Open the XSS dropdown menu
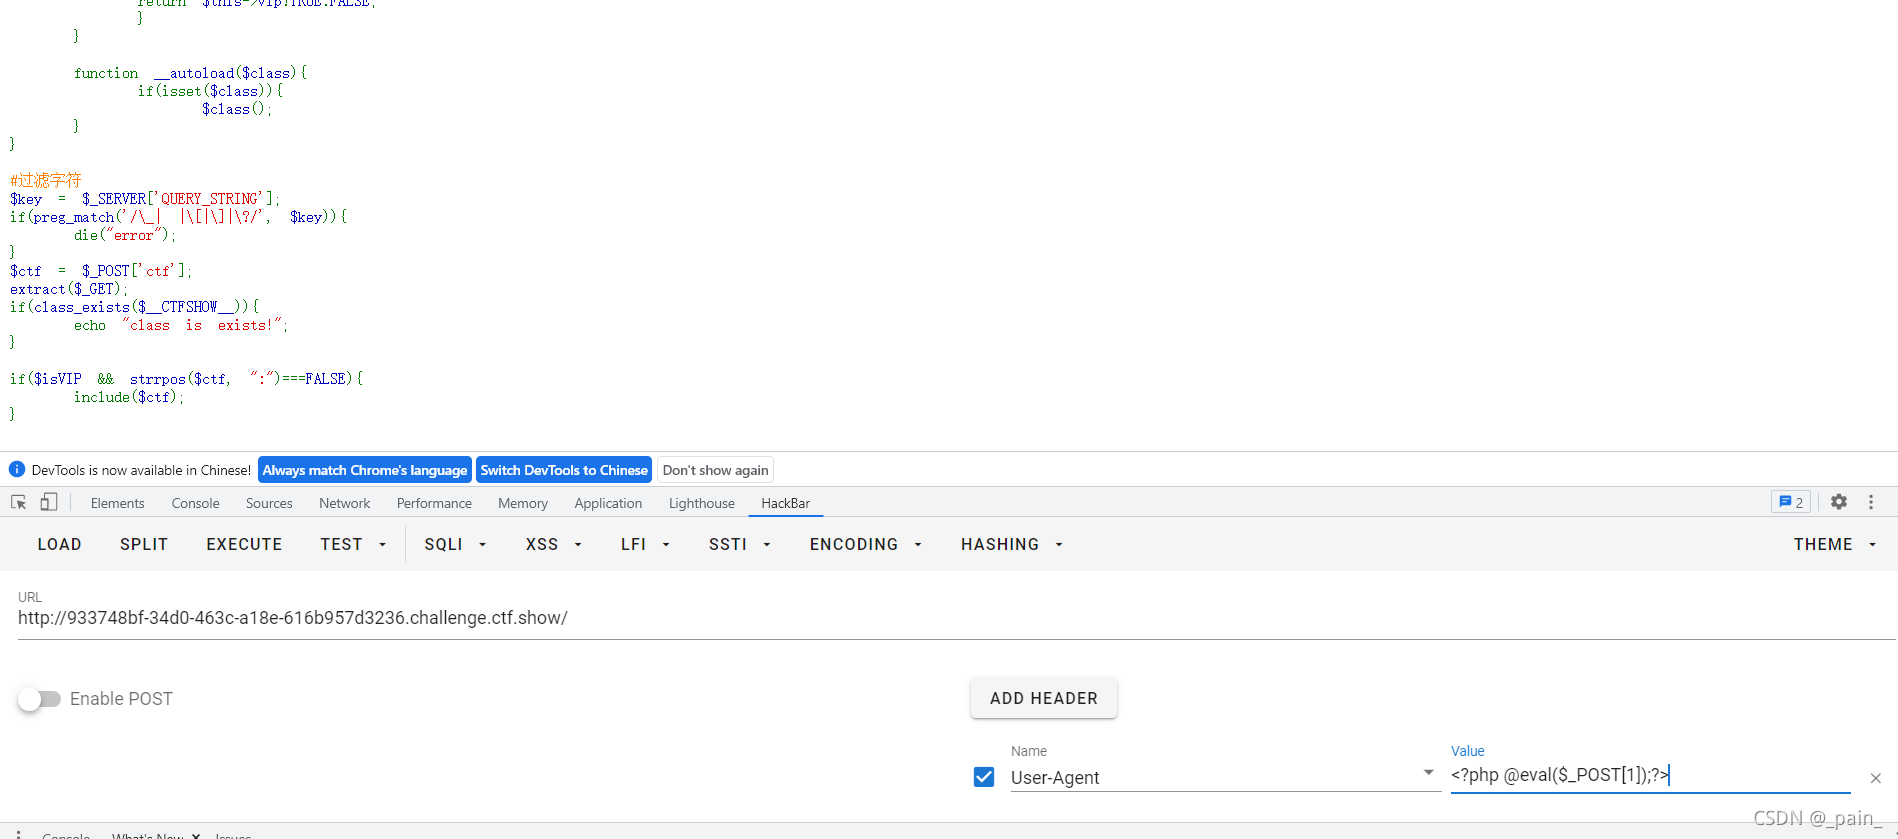1898x839 pixels. click(553, 544)
